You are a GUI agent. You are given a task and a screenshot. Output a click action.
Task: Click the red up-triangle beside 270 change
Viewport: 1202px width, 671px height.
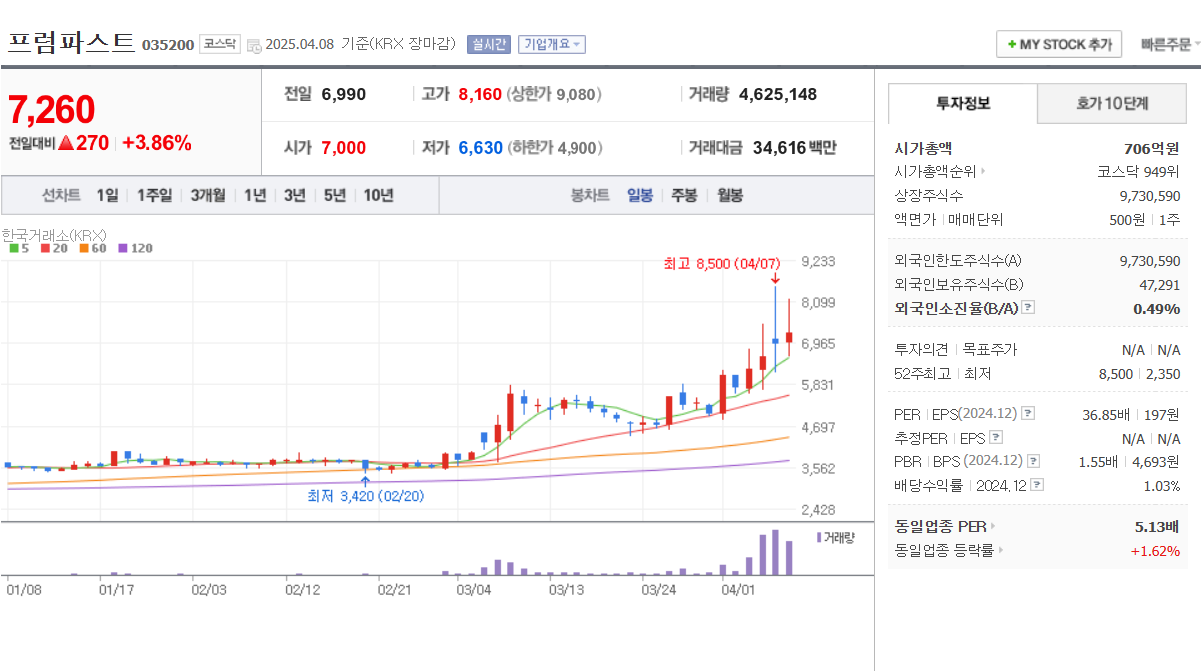click(x=66, y=143)
